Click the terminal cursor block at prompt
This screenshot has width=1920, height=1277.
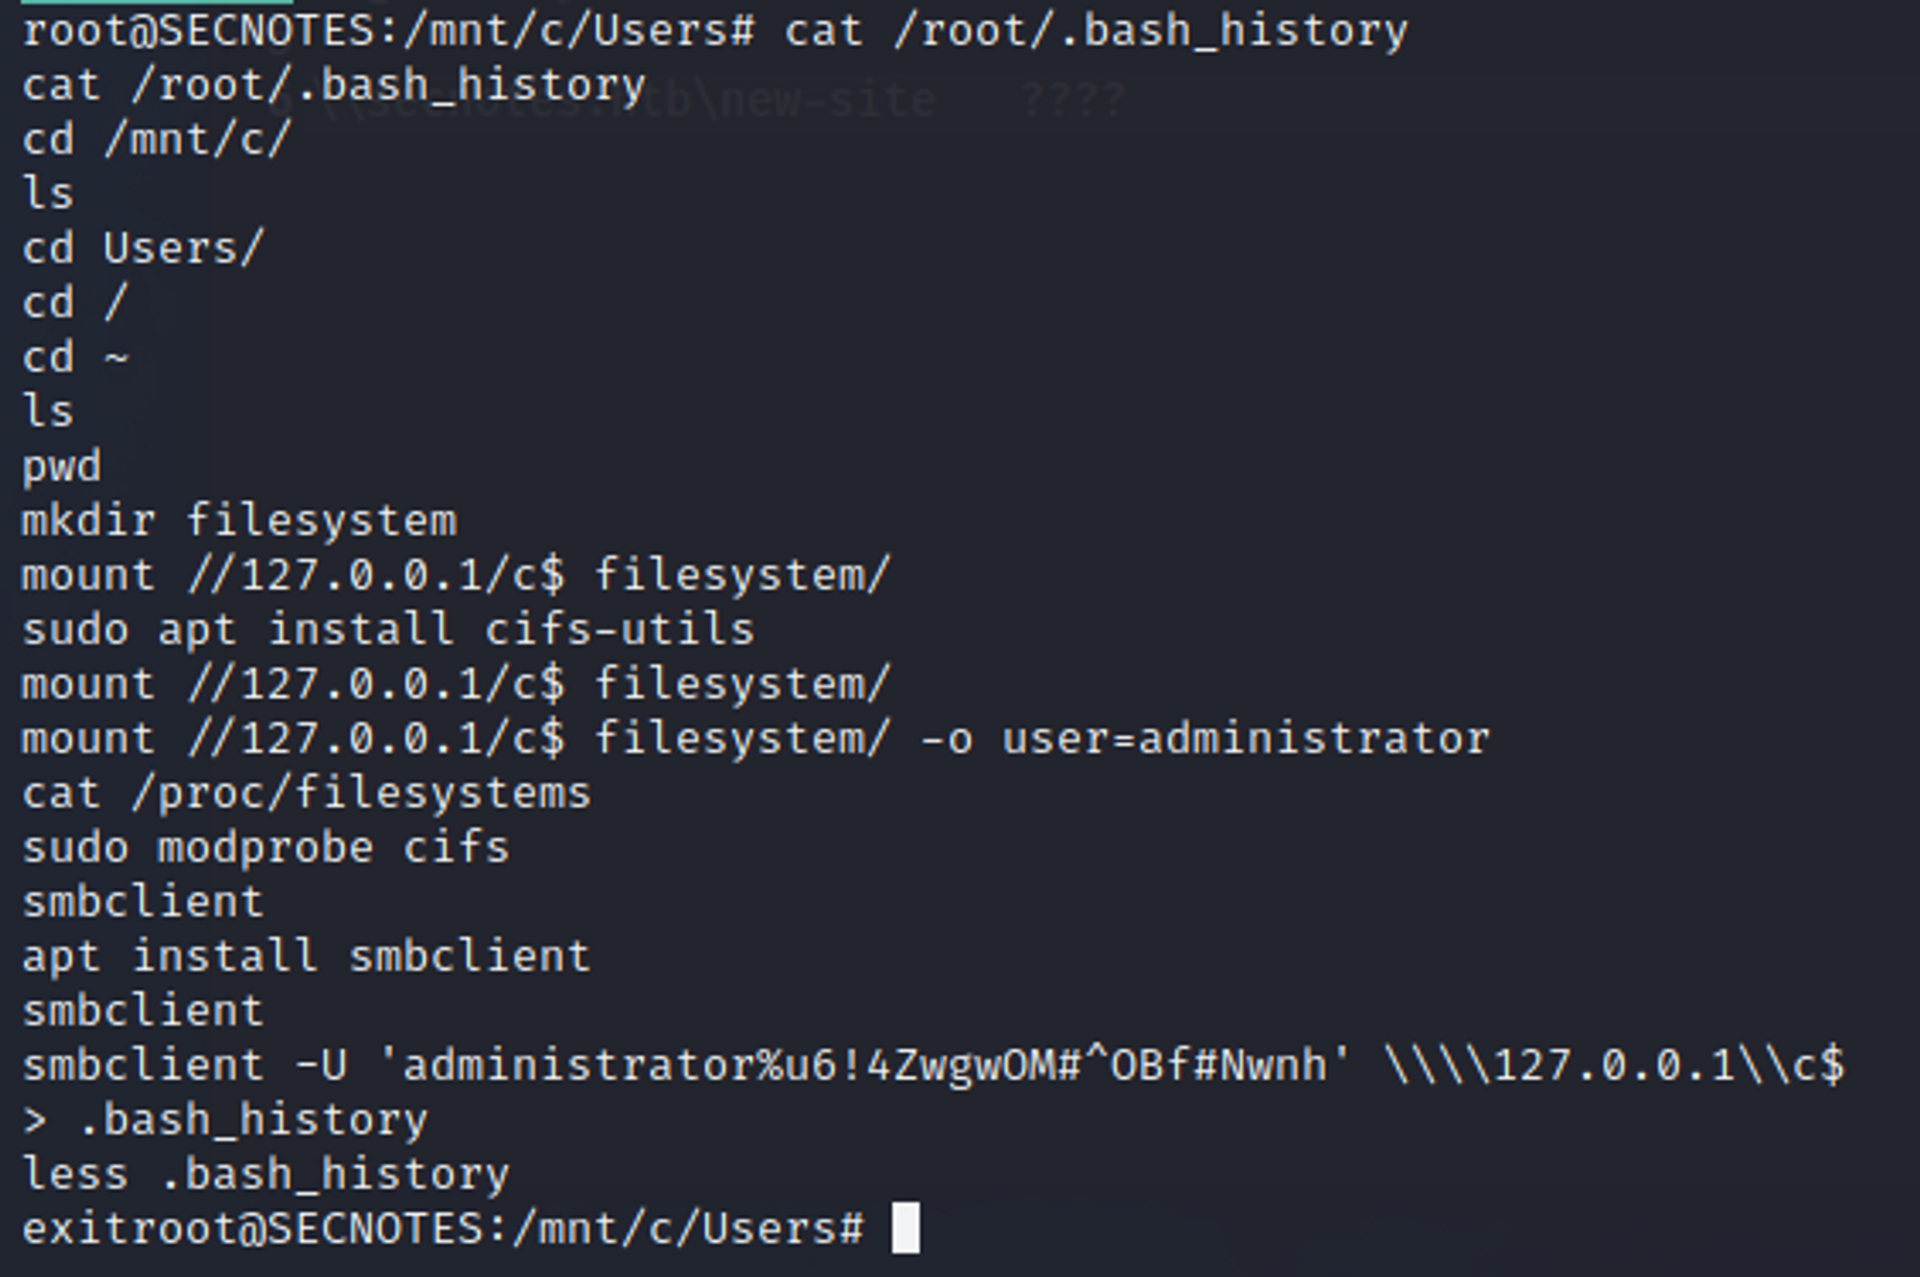[905, 1227]
